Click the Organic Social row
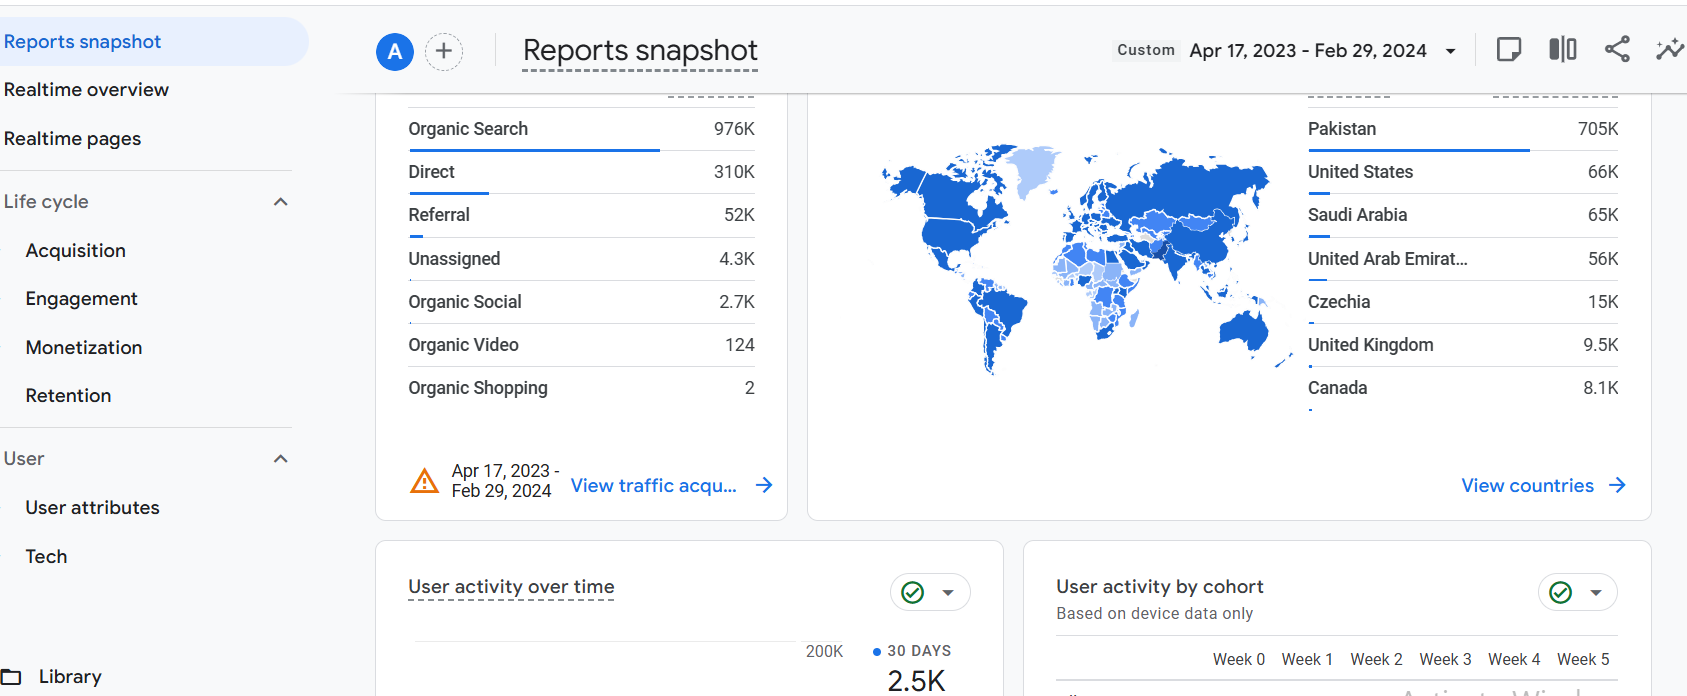1687x696 pixels. pos(581,302)
